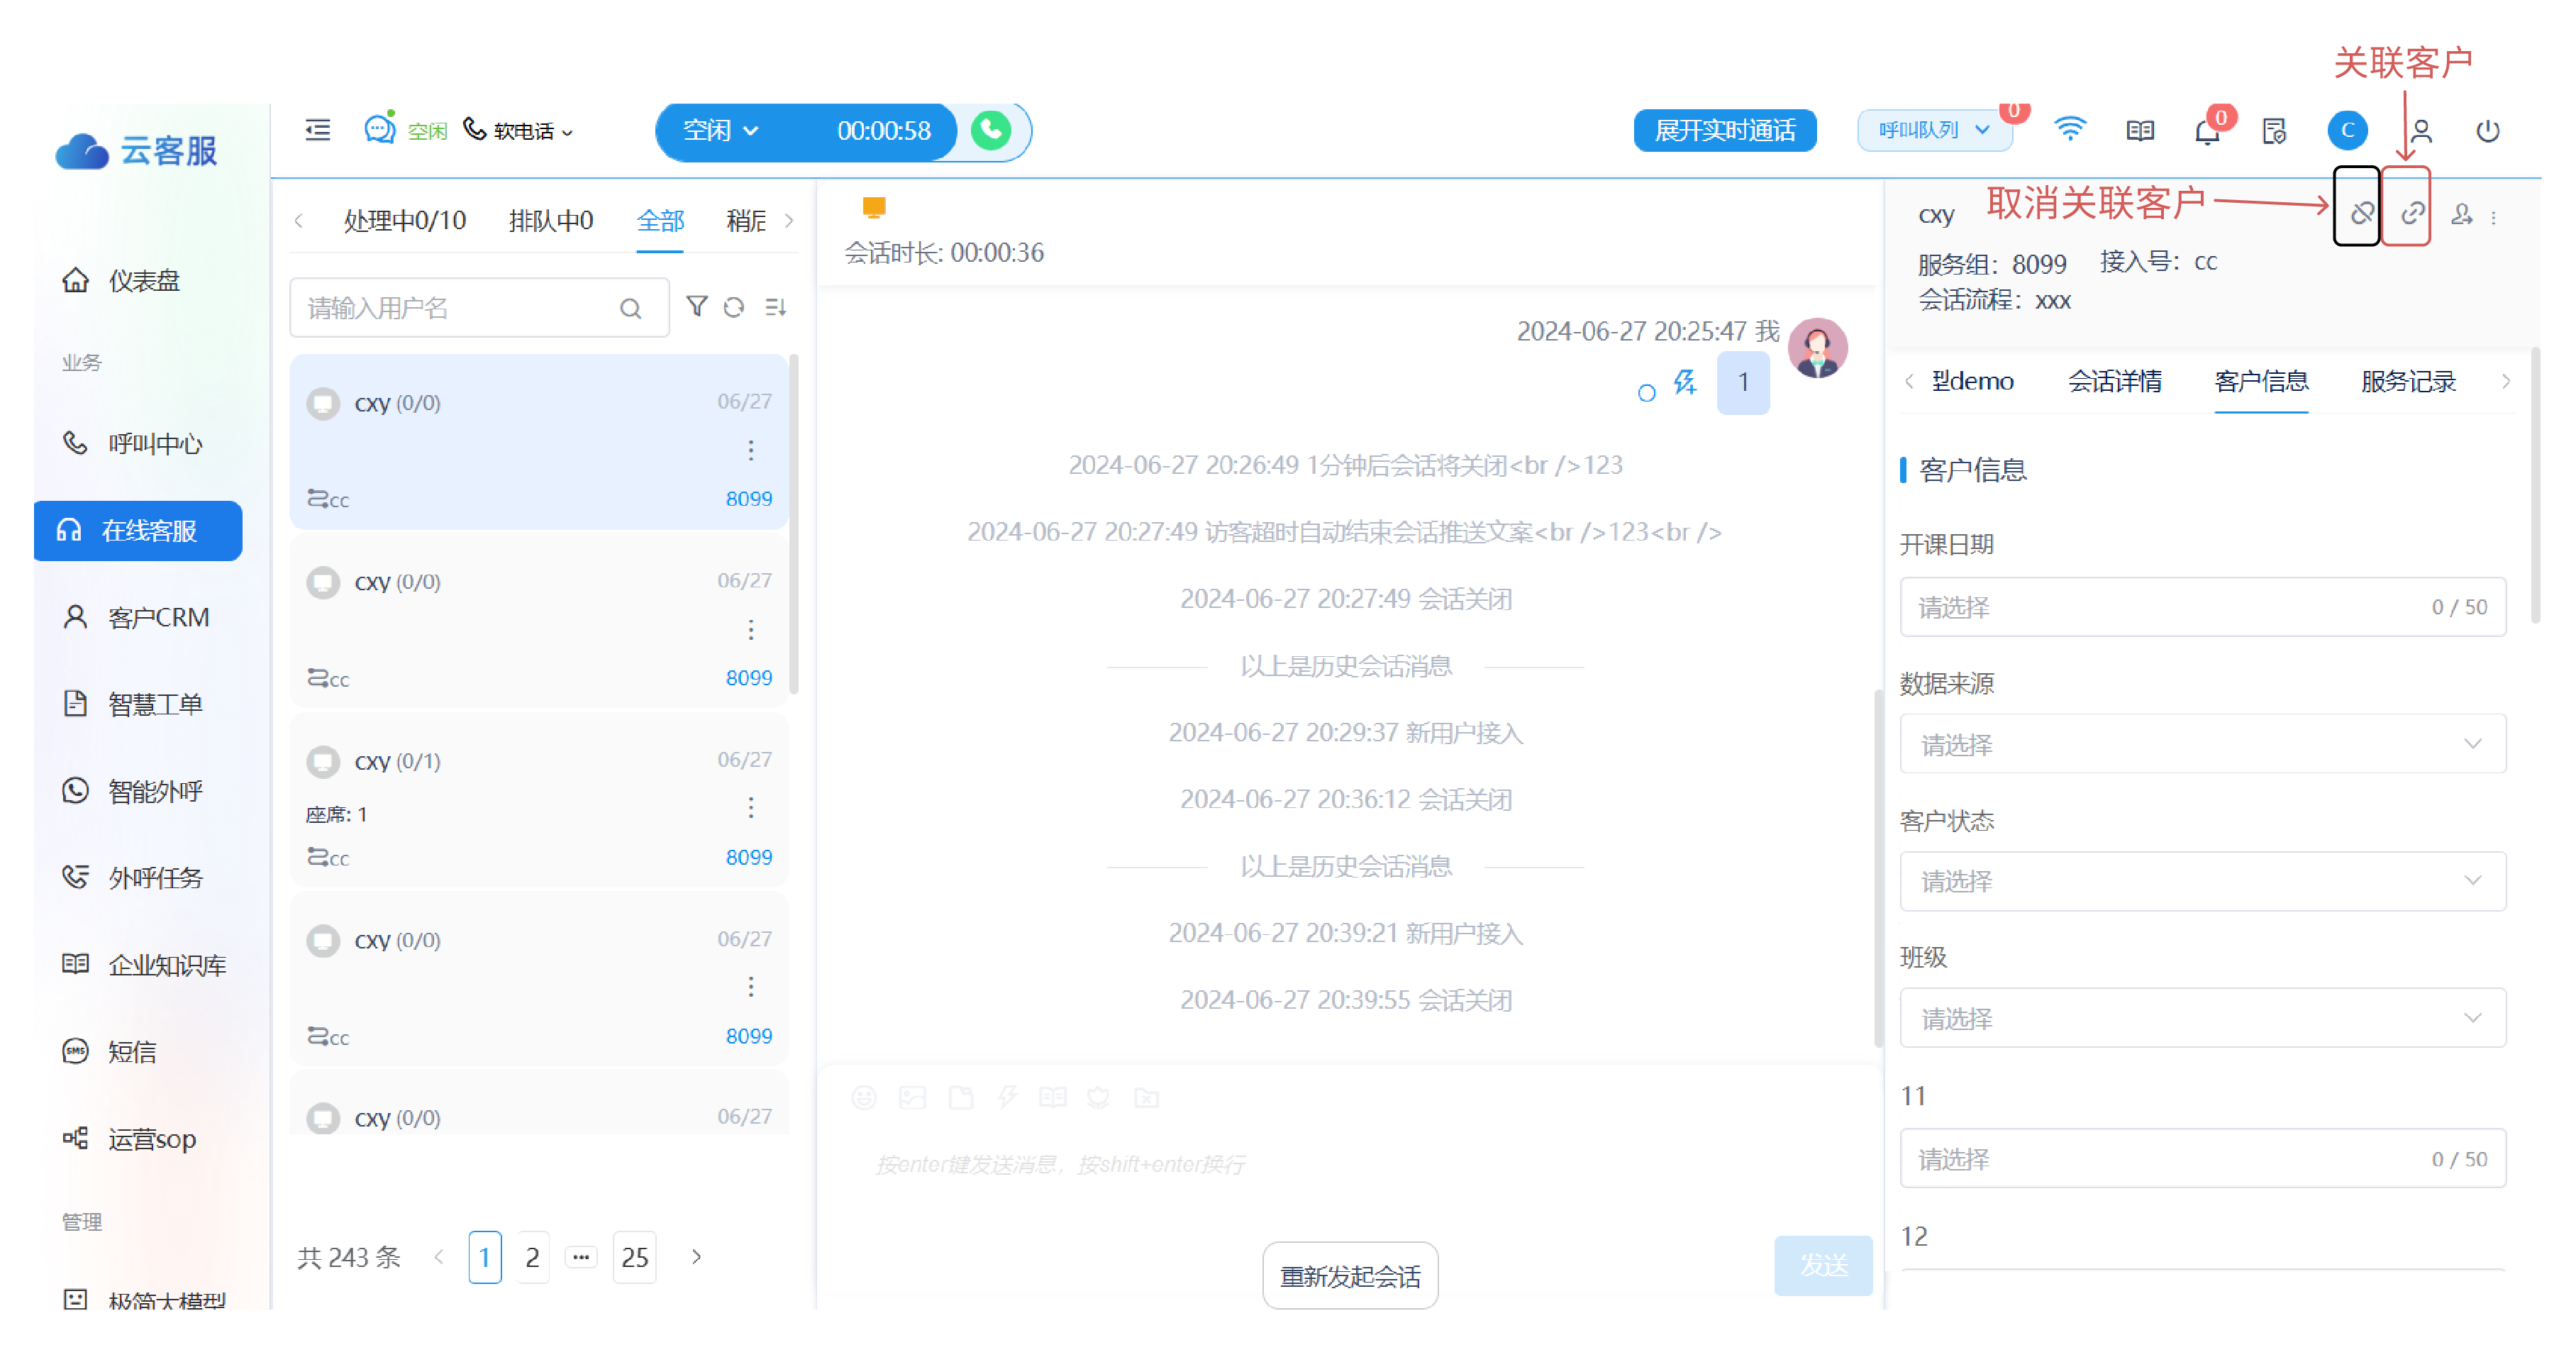Viewport: 2576px width, 1345px height.
Task: Open the more-options dots in the cxy header
Action: click(x=2493, y=217)
